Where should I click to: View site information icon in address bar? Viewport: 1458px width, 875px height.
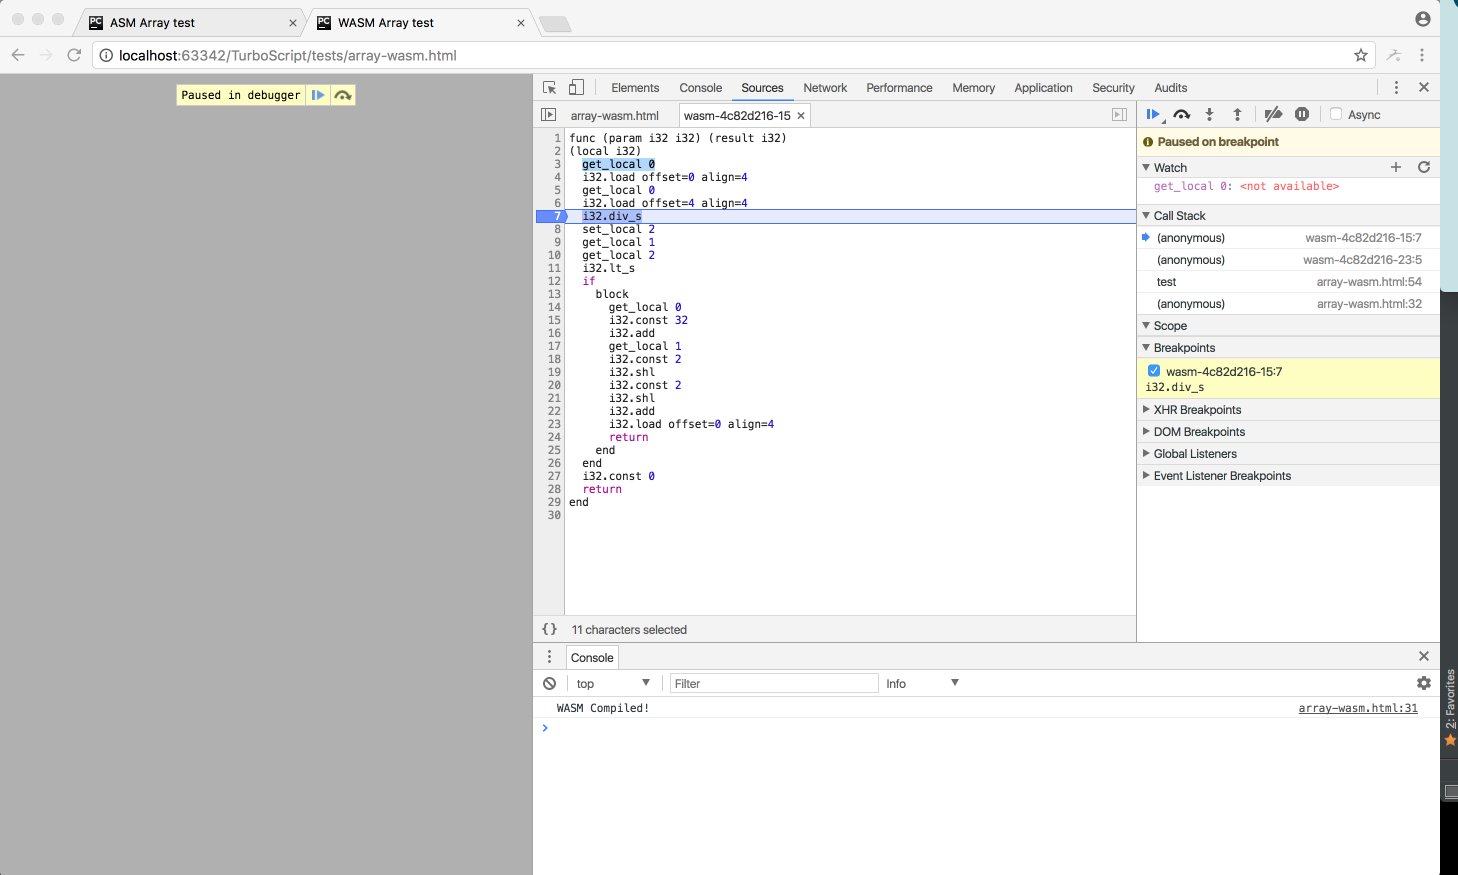pos(106,55)
